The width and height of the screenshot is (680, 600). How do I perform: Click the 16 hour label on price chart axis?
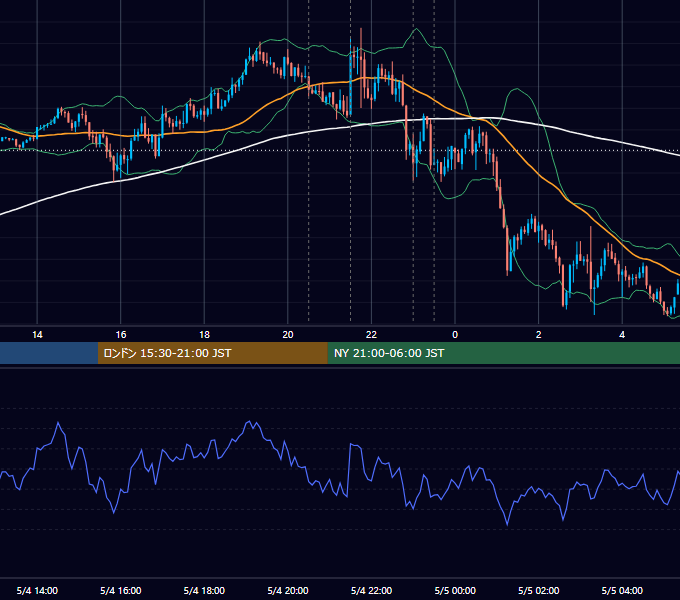(x=121, y=335)
